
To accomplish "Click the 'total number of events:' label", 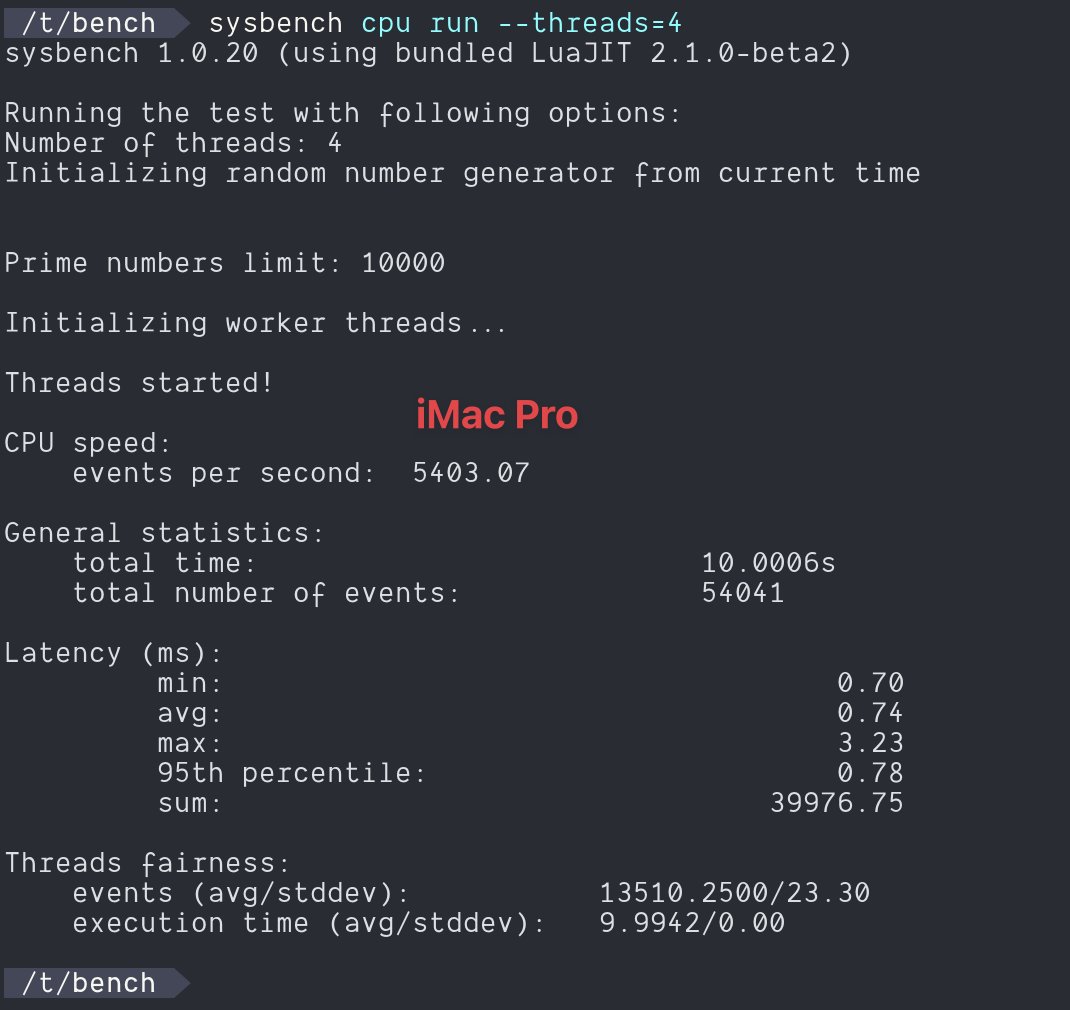I will click(x=266, y=593).
